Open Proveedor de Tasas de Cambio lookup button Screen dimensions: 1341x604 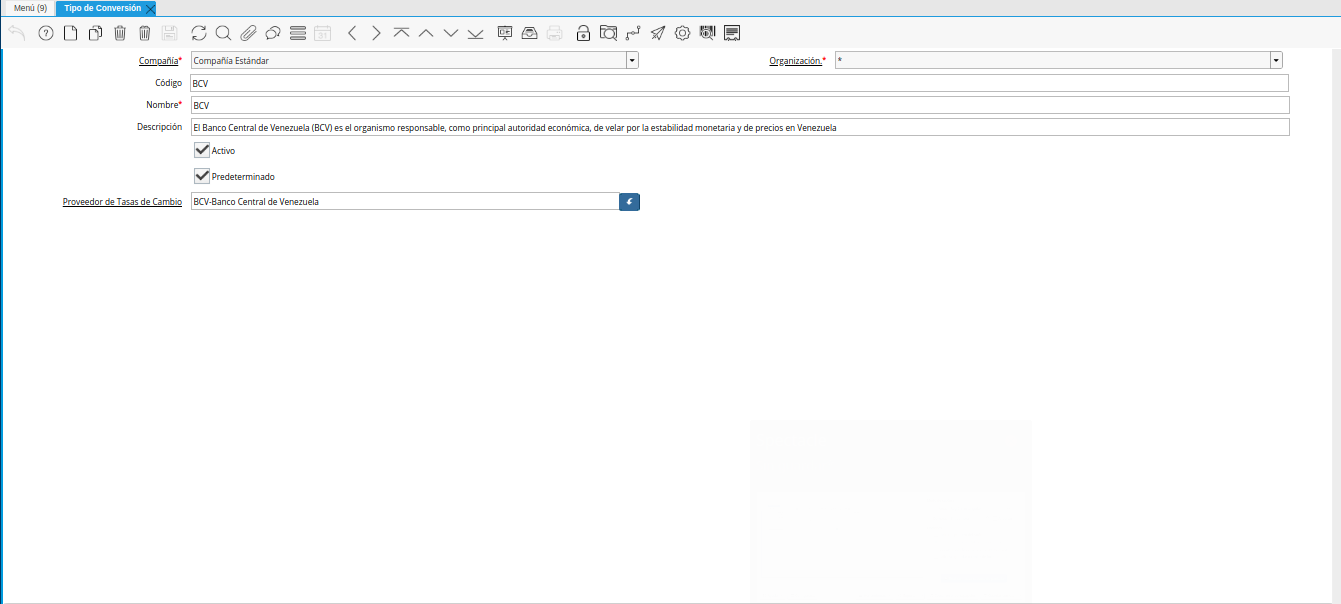(x=629, y=201)
